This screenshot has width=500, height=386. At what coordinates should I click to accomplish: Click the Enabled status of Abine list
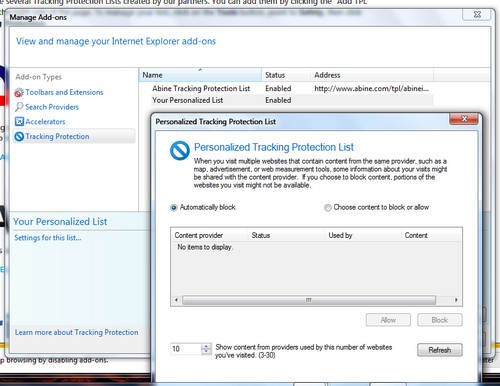point(278,89)
